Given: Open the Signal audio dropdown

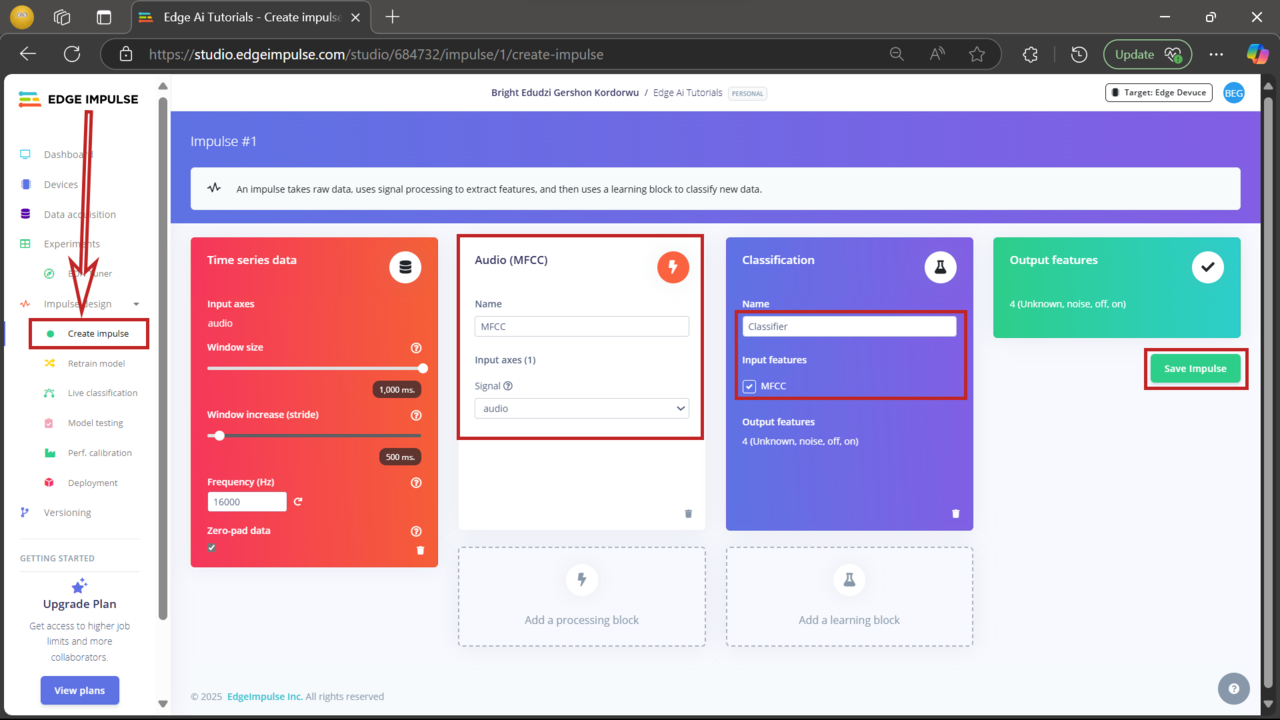Looking at the screenshot, I should pyautogui.click(x=581, y=408).
